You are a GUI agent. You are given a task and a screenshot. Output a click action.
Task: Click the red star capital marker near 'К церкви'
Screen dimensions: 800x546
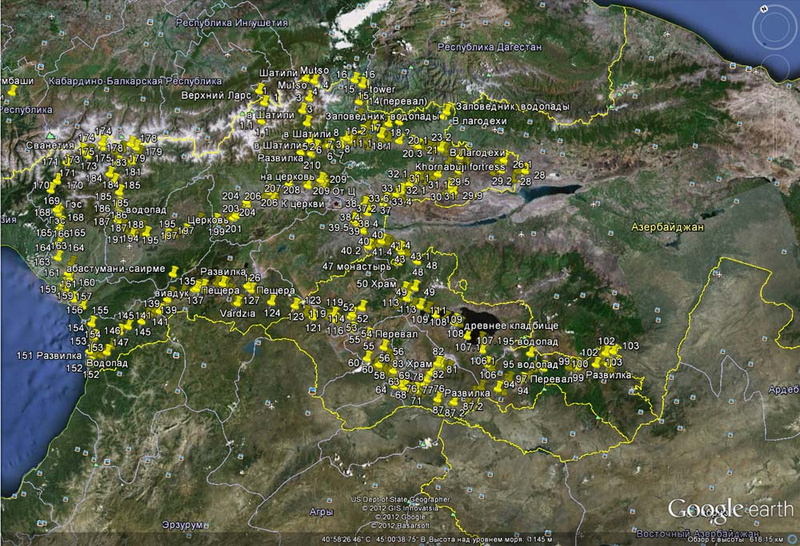(336, 204)
